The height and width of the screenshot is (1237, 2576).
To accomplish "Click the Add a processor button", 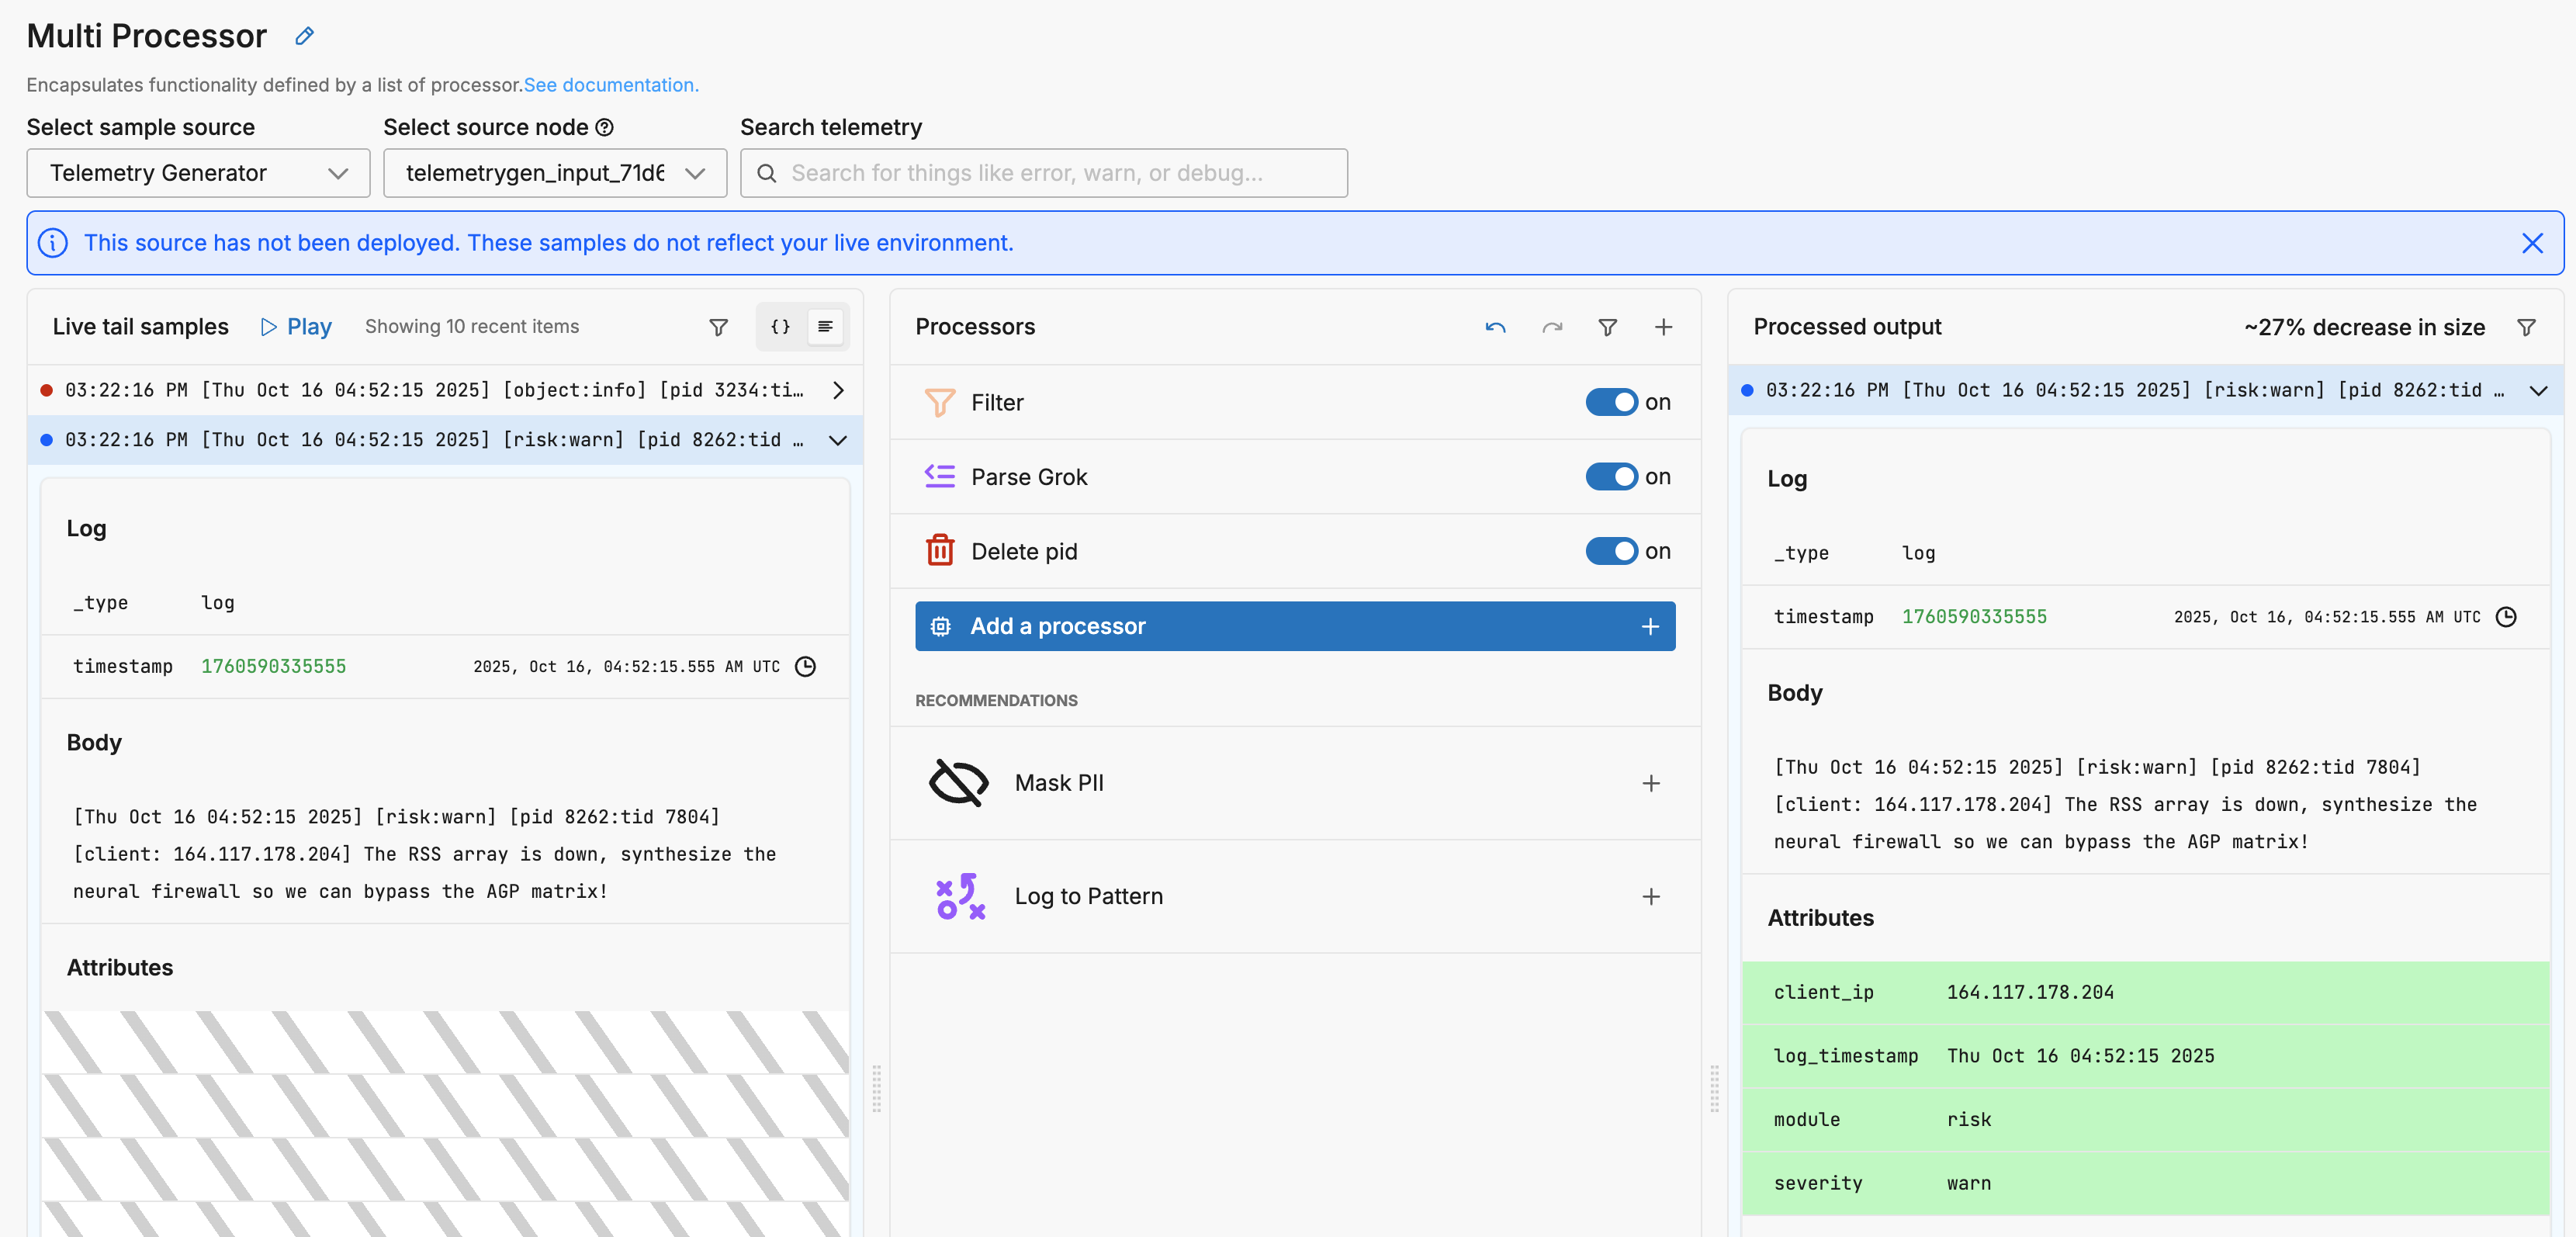I will 1294,626.
